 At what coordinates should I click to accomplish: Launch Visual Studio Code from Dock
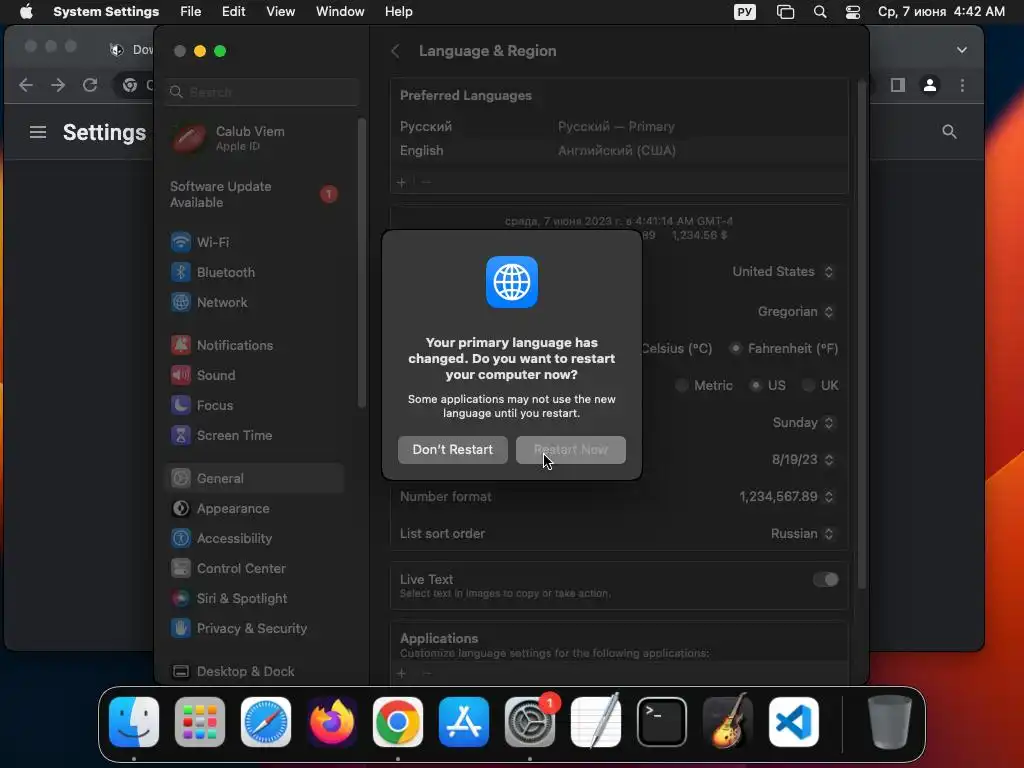click(793, 722)
